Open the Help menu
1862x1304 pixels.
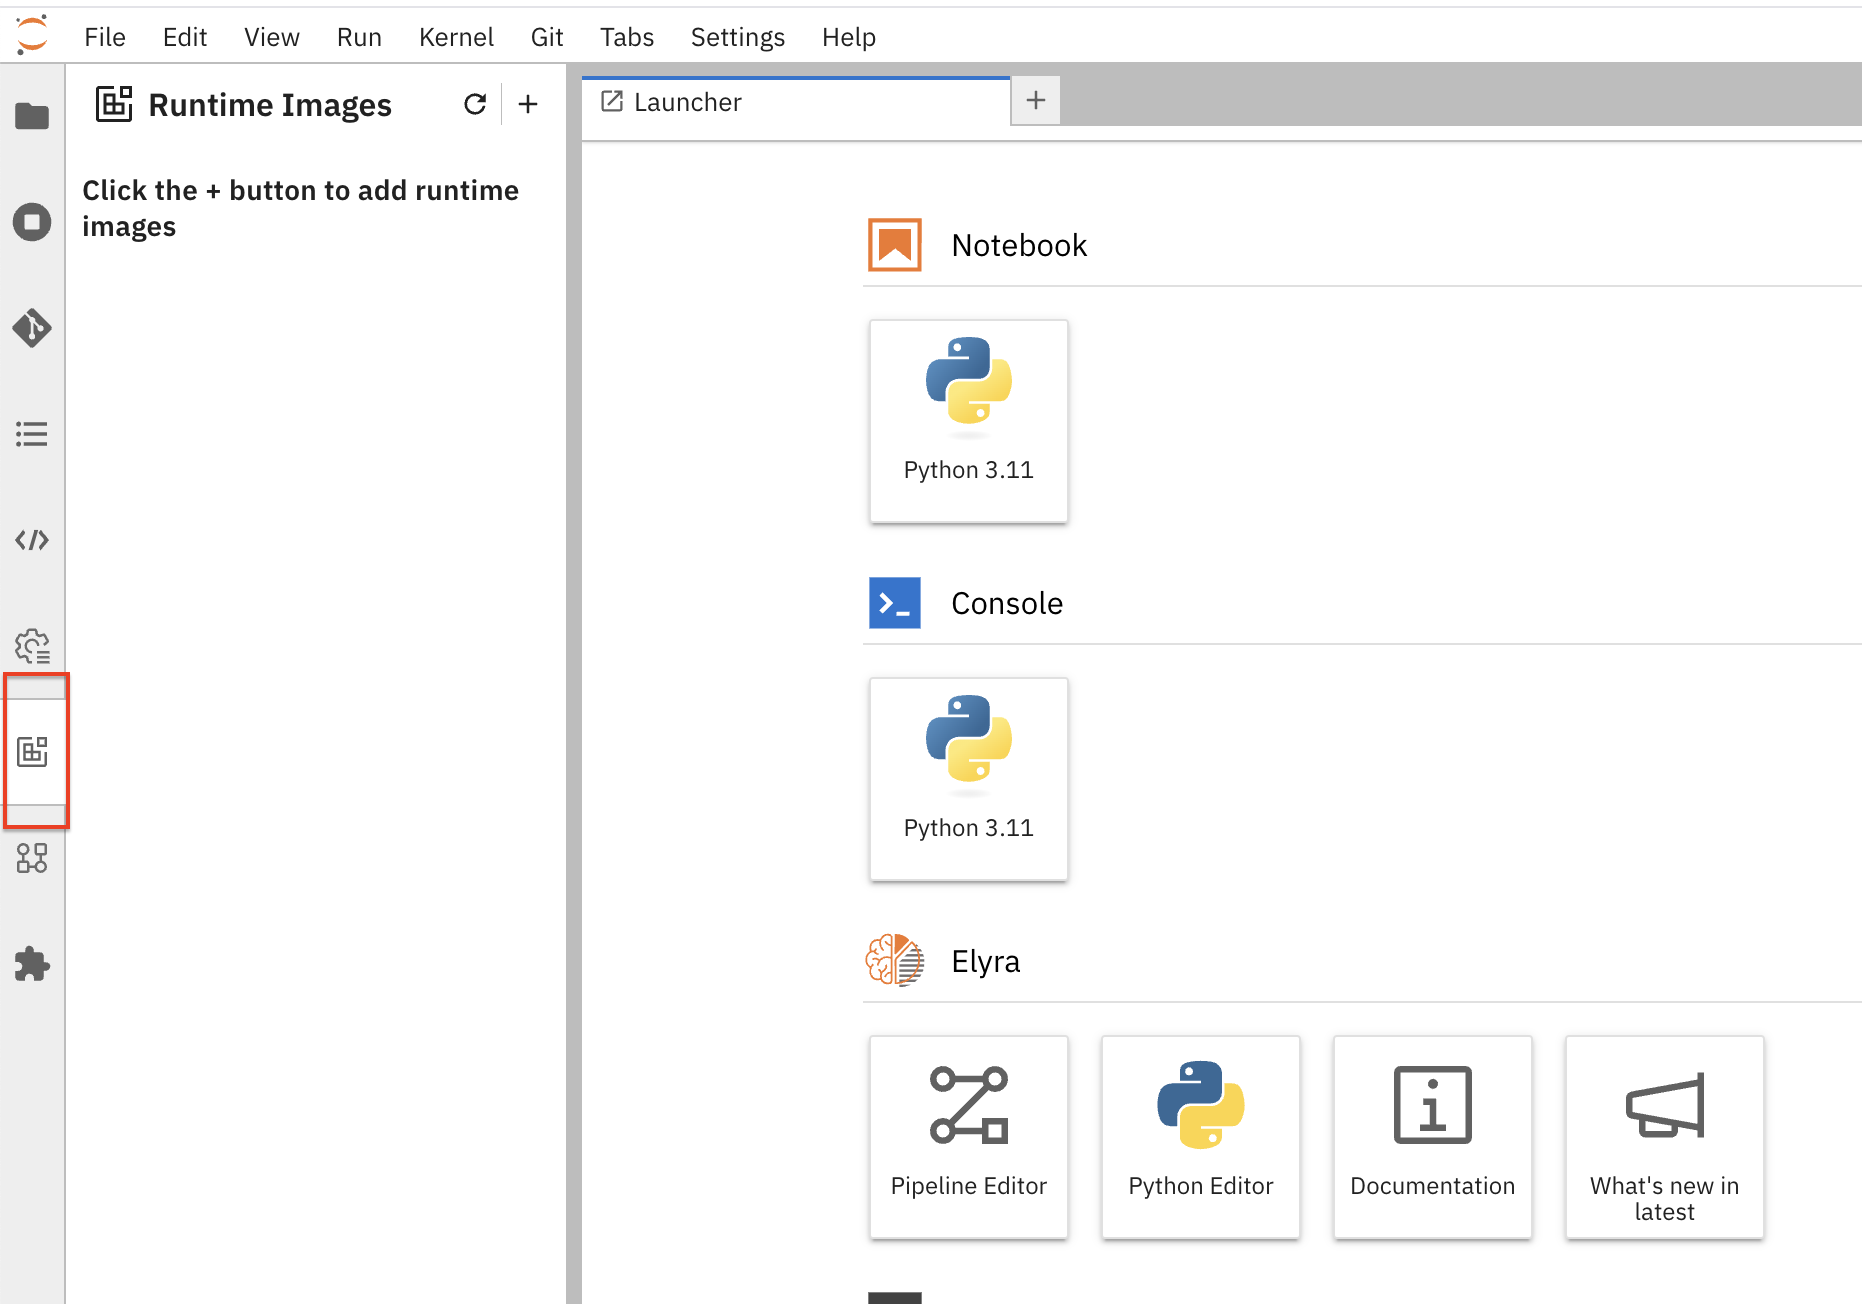pos(849,37)
